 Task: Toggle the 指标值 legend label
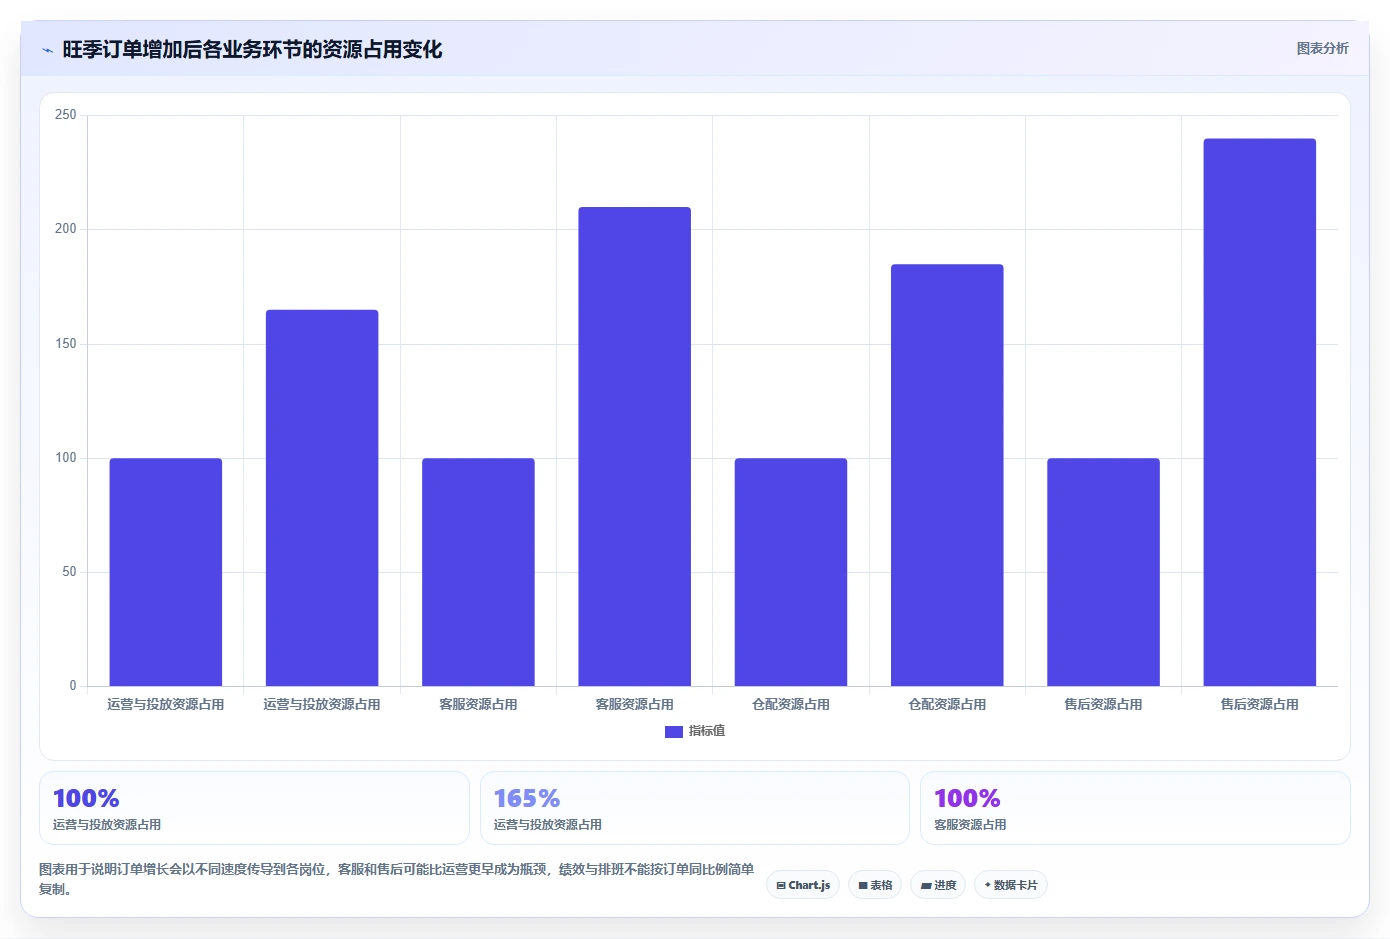[707, 732]
